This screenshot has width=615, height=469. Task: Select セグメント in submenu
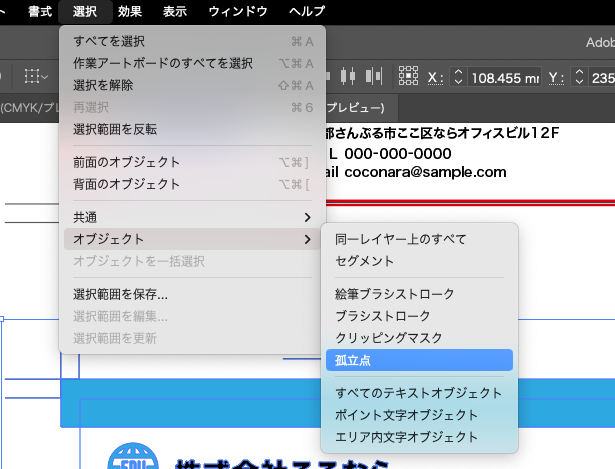pyautogui.click(x=419, y=261)
